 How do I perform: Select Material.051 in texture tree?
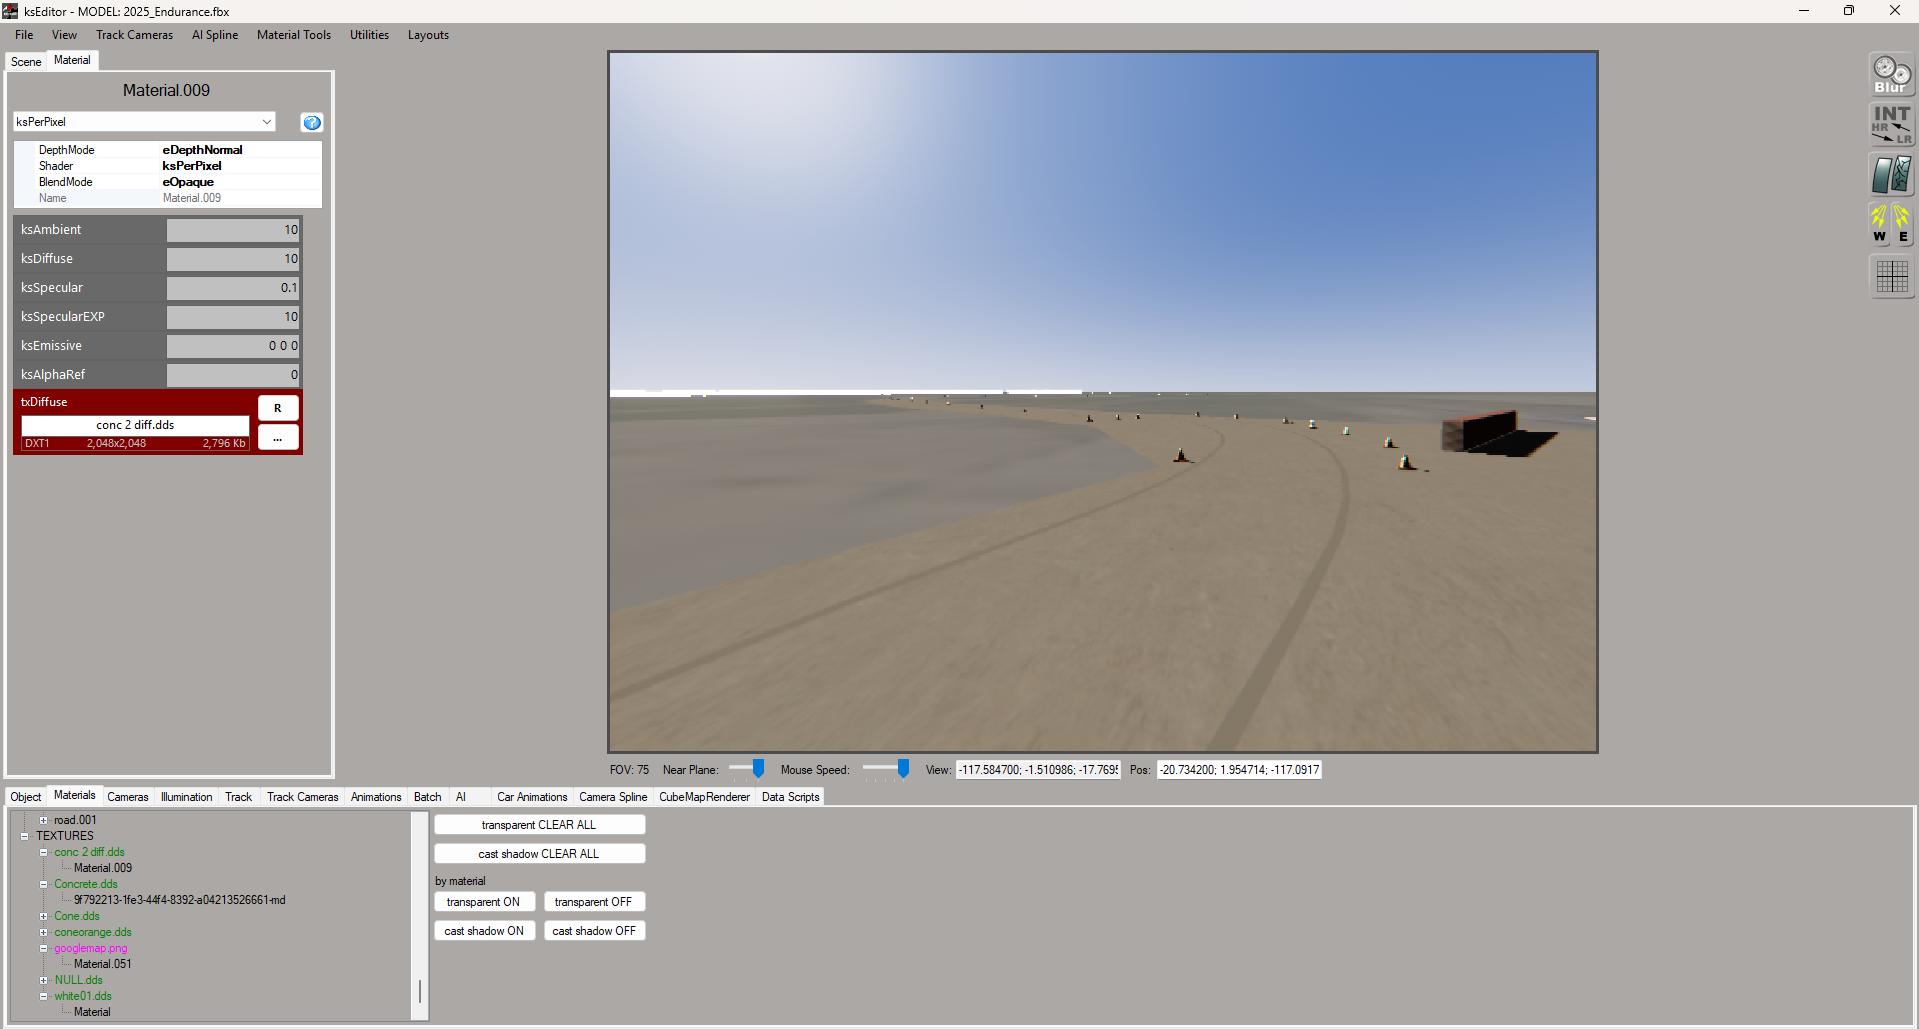(103, 964)
